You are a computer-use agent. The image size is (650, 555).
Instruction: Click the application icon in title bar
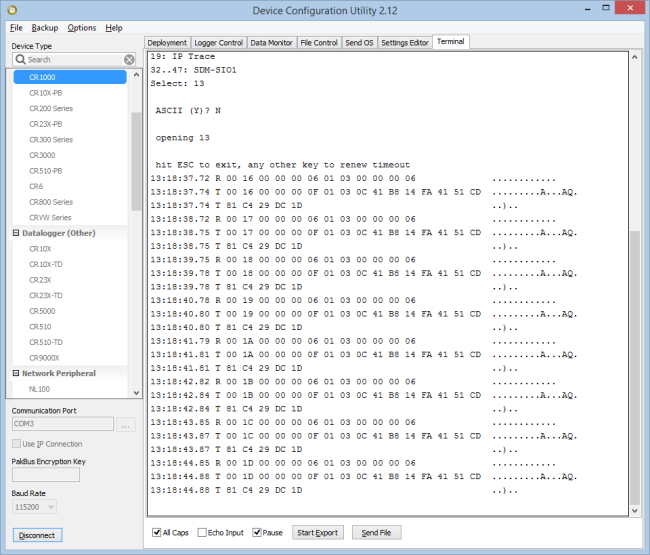coord(12,10)
